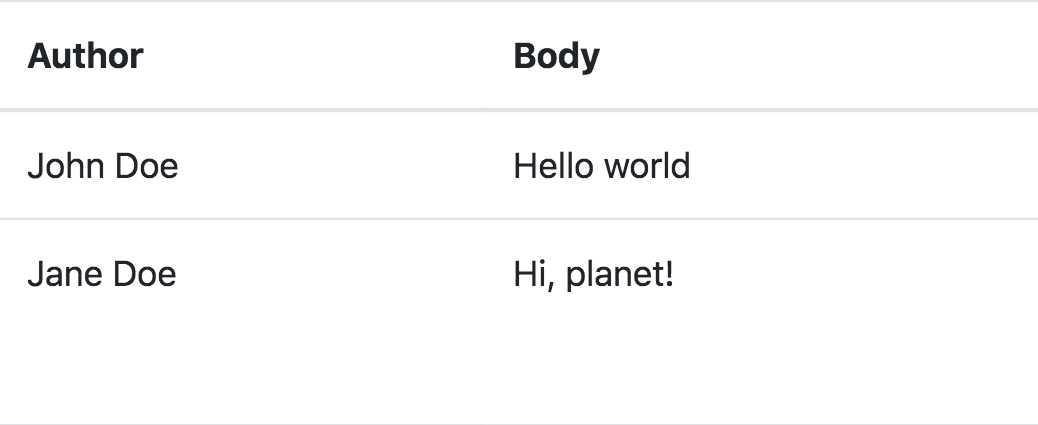The image size is (1038, 425).
Task: Click the Body column header
Action: pyautogui.click(x=556, y=56)
